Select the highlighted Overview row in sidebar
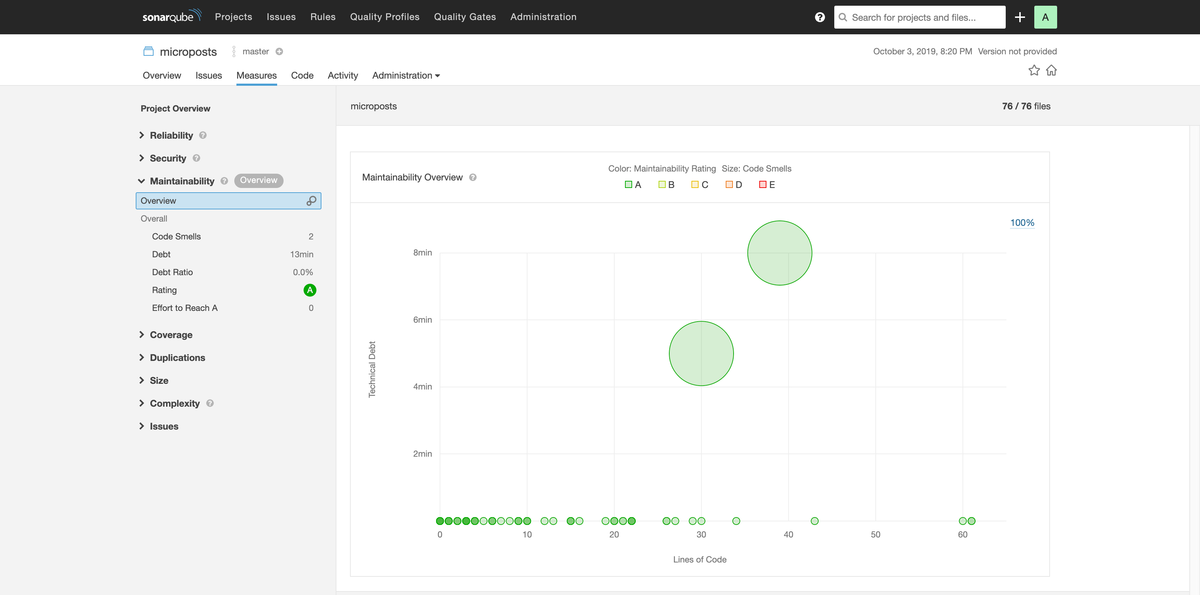 click(228, 201)
